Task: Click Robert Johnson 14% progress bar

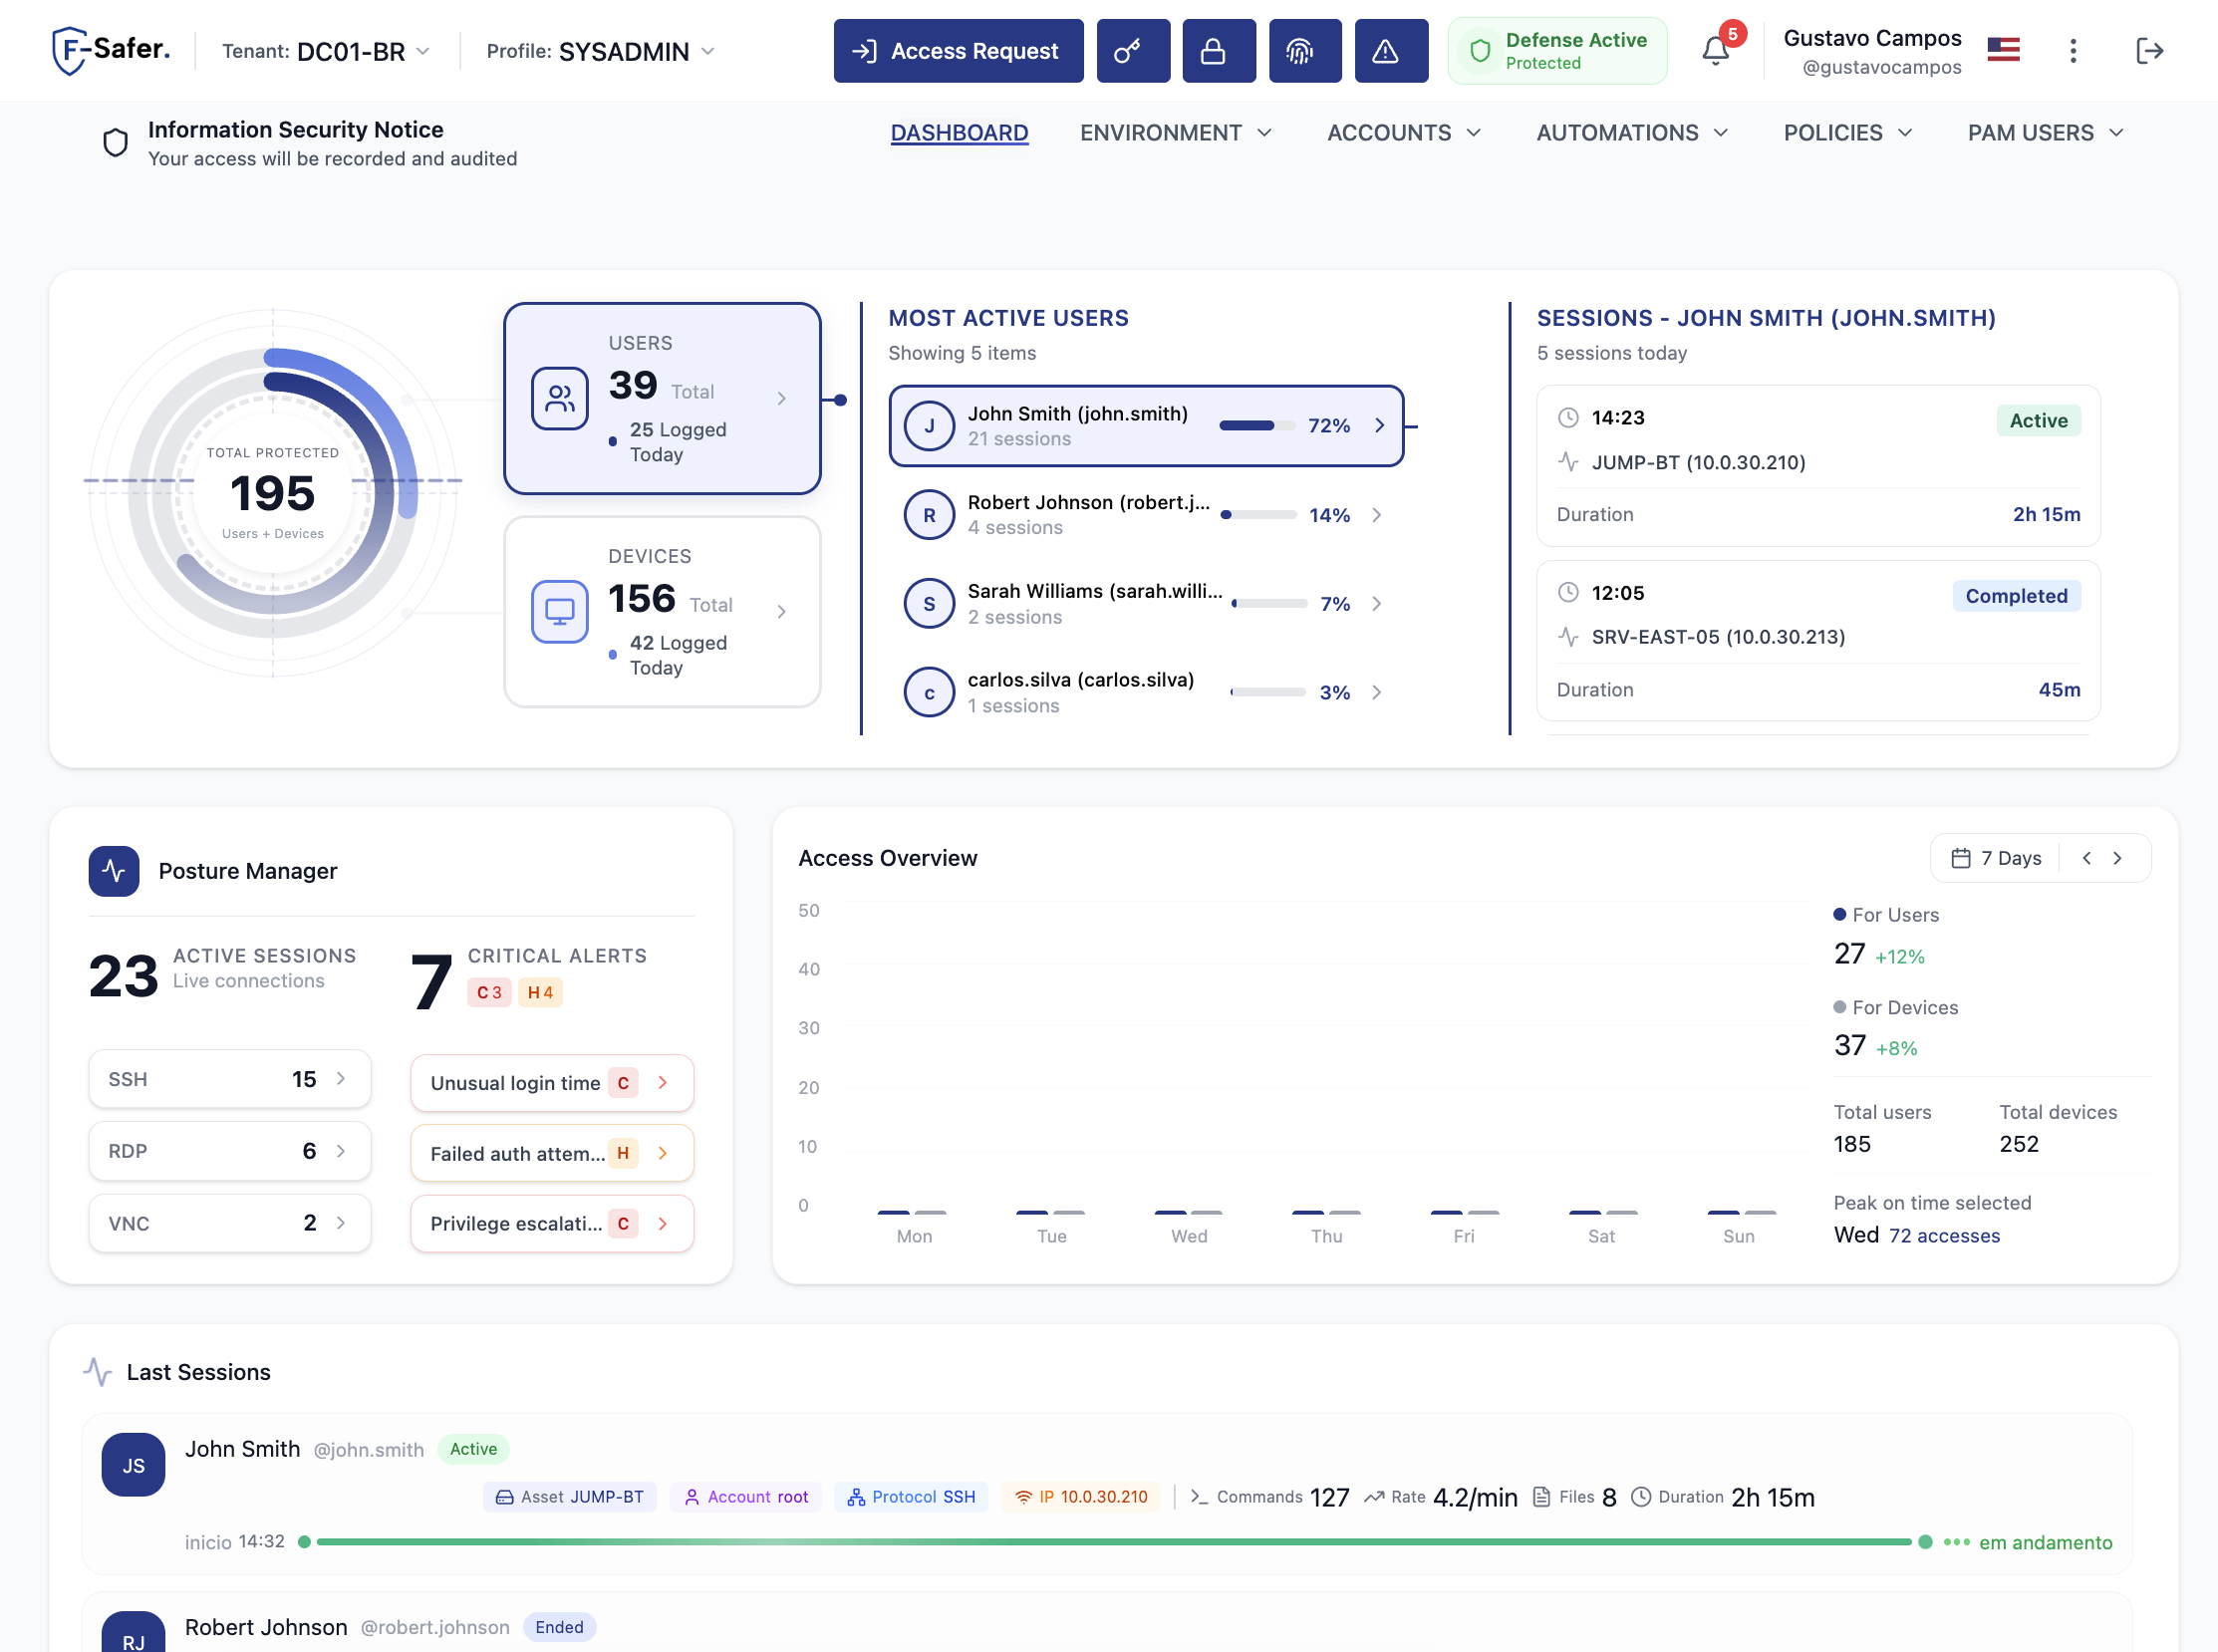Action: pos(1258,515)
